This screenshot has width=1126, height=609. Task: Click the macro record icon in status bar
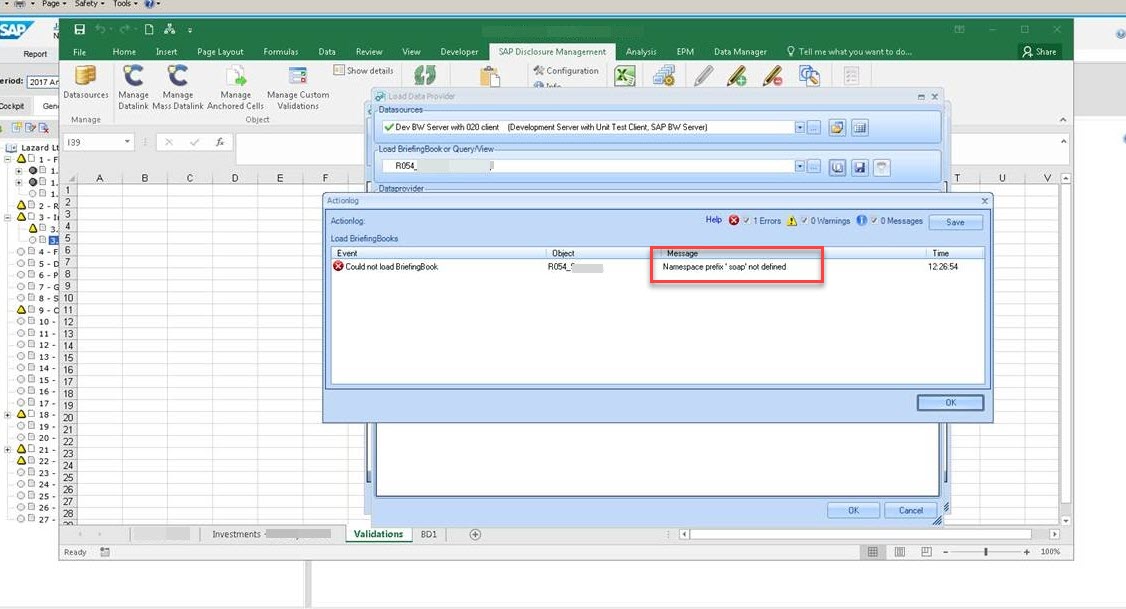[105, 552]
